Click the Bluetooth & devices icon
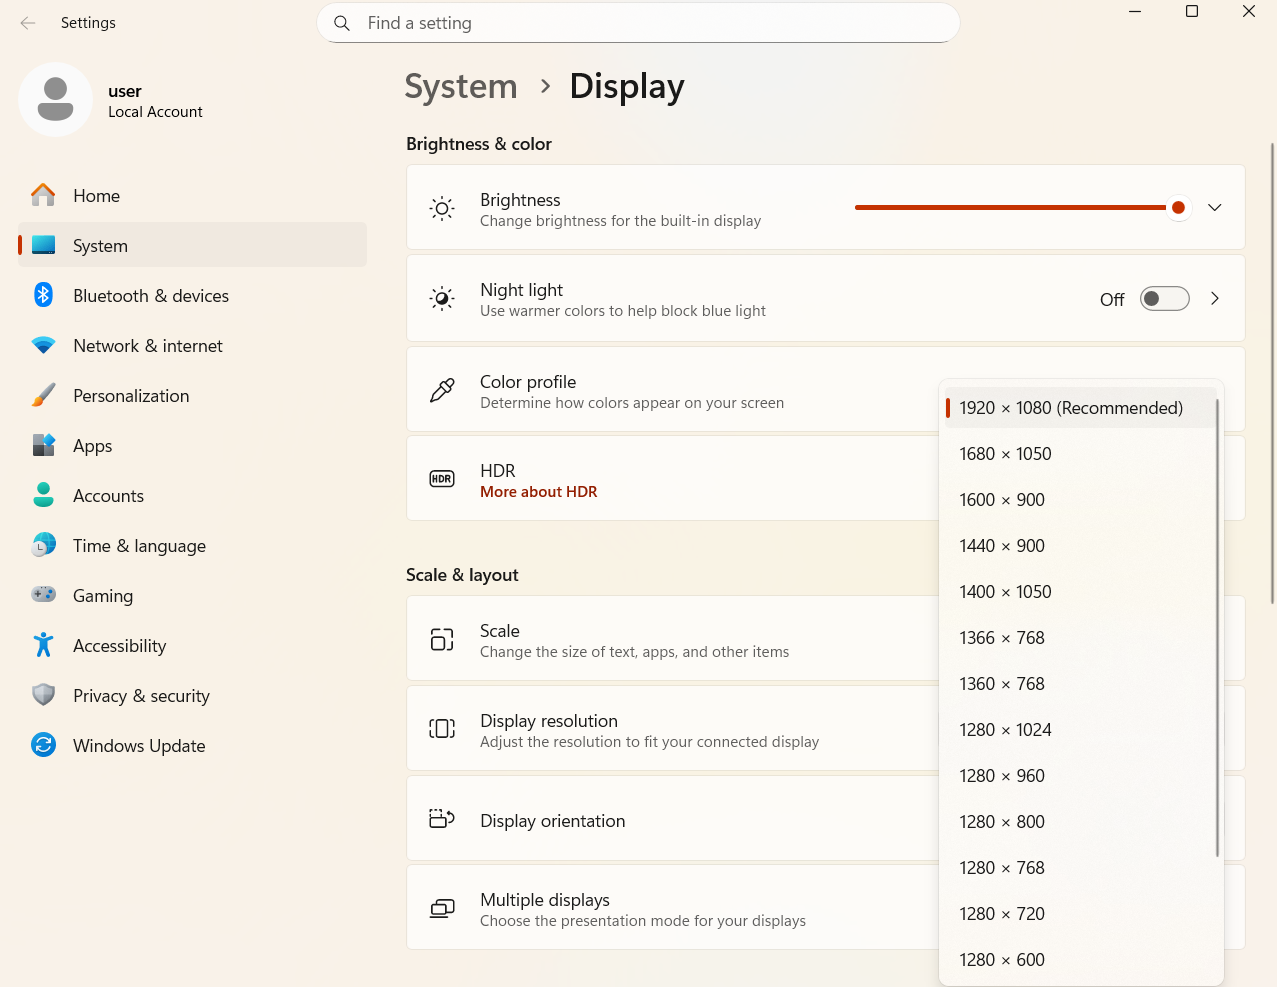The width and height of the screenshot is (1277, 987). click(43, 295)
